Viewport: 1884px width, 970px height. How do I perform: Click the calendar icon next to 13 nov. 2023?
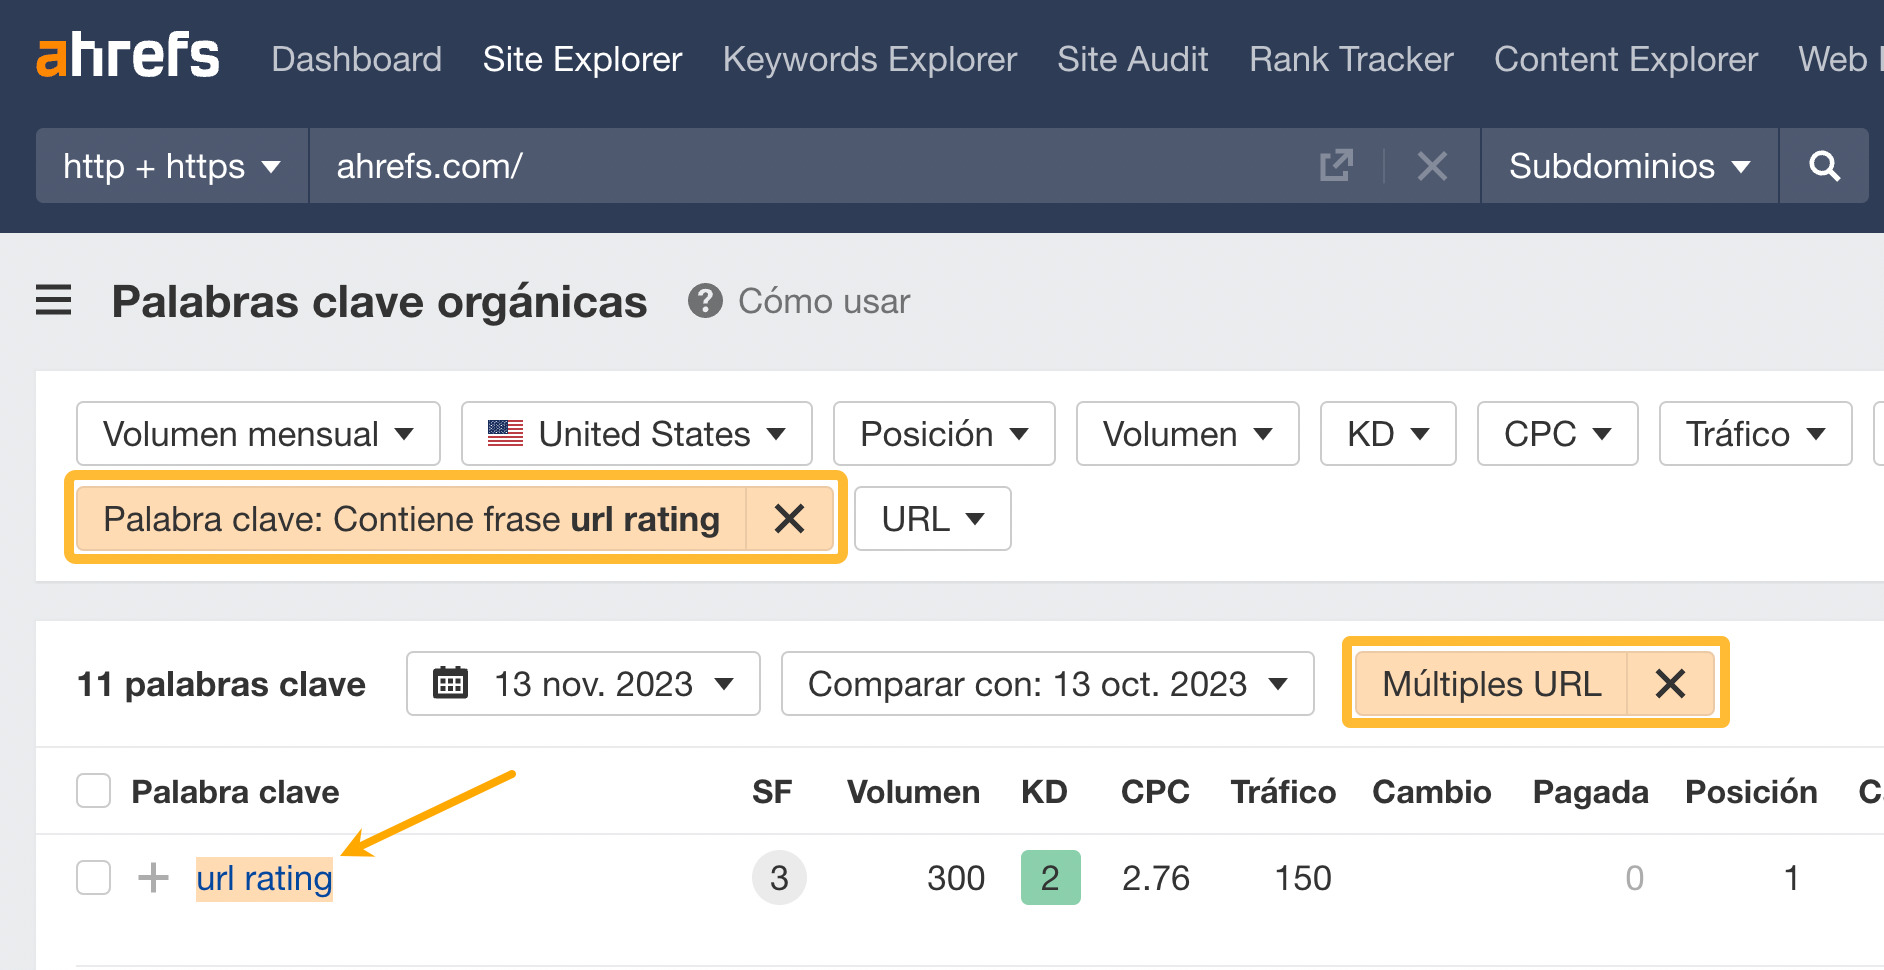click(x=451, y=684)
